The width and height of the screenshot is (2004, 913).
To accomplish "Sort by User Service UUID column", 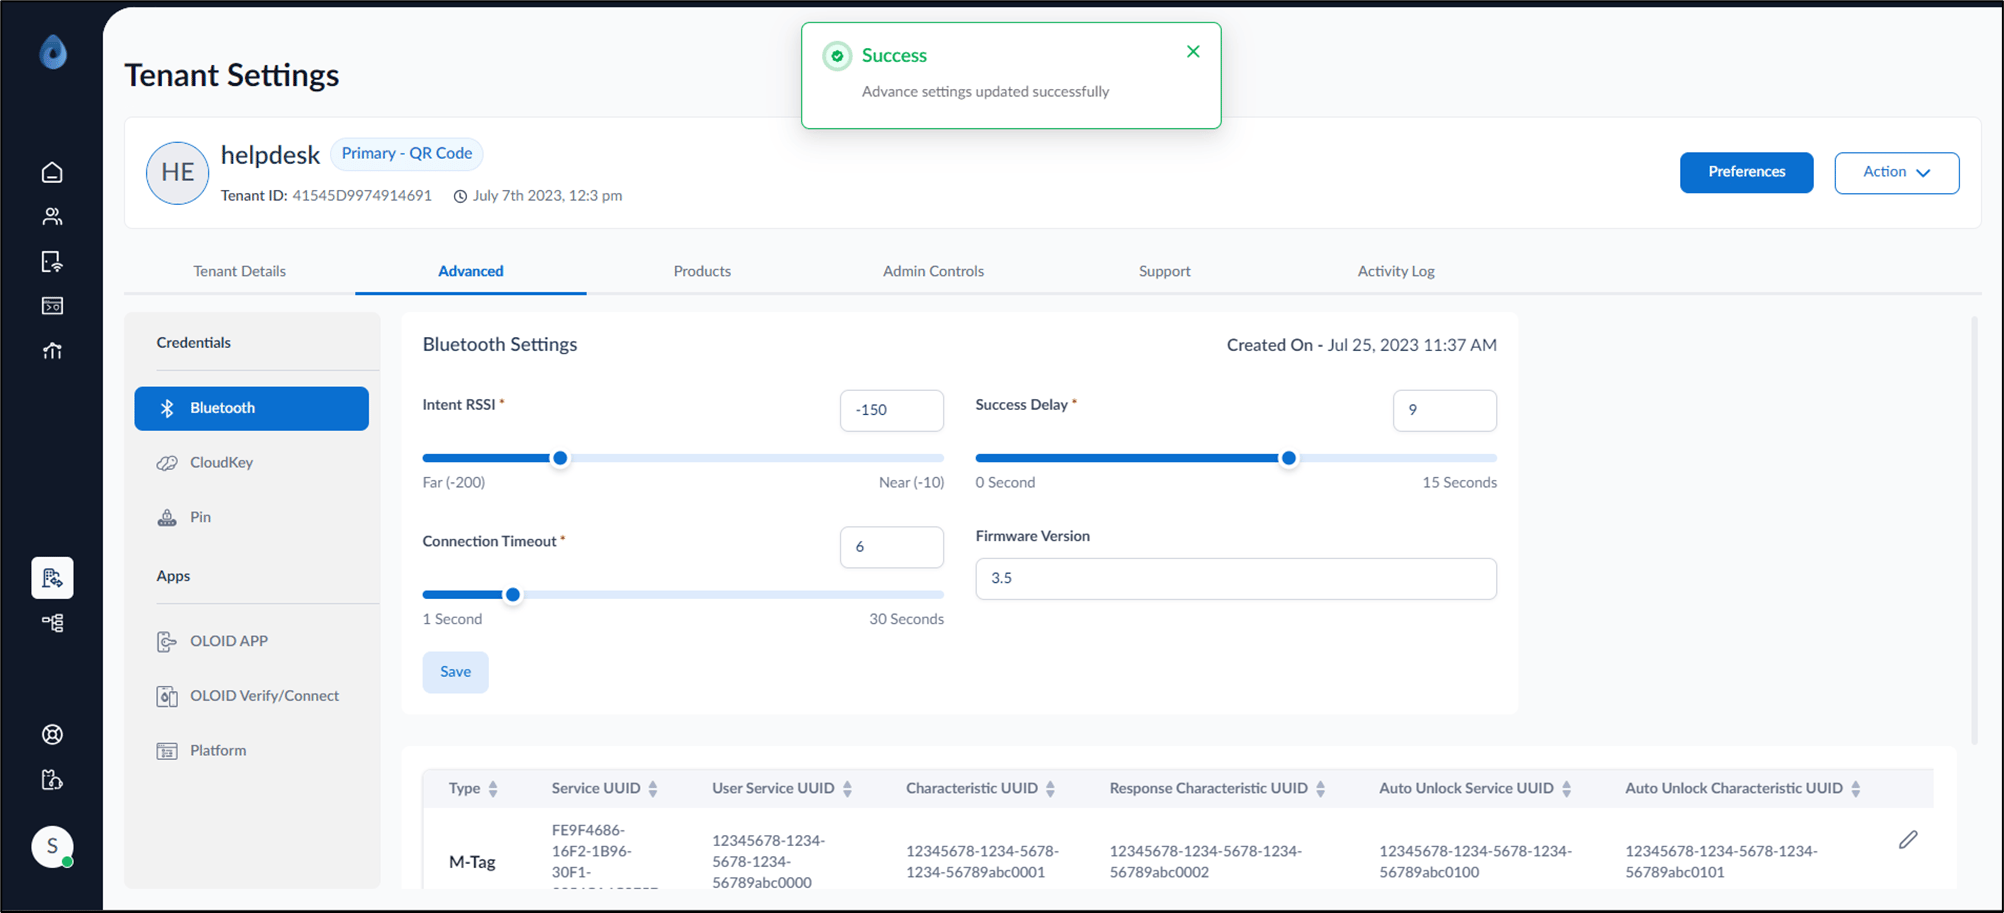I will click(847, 789).
